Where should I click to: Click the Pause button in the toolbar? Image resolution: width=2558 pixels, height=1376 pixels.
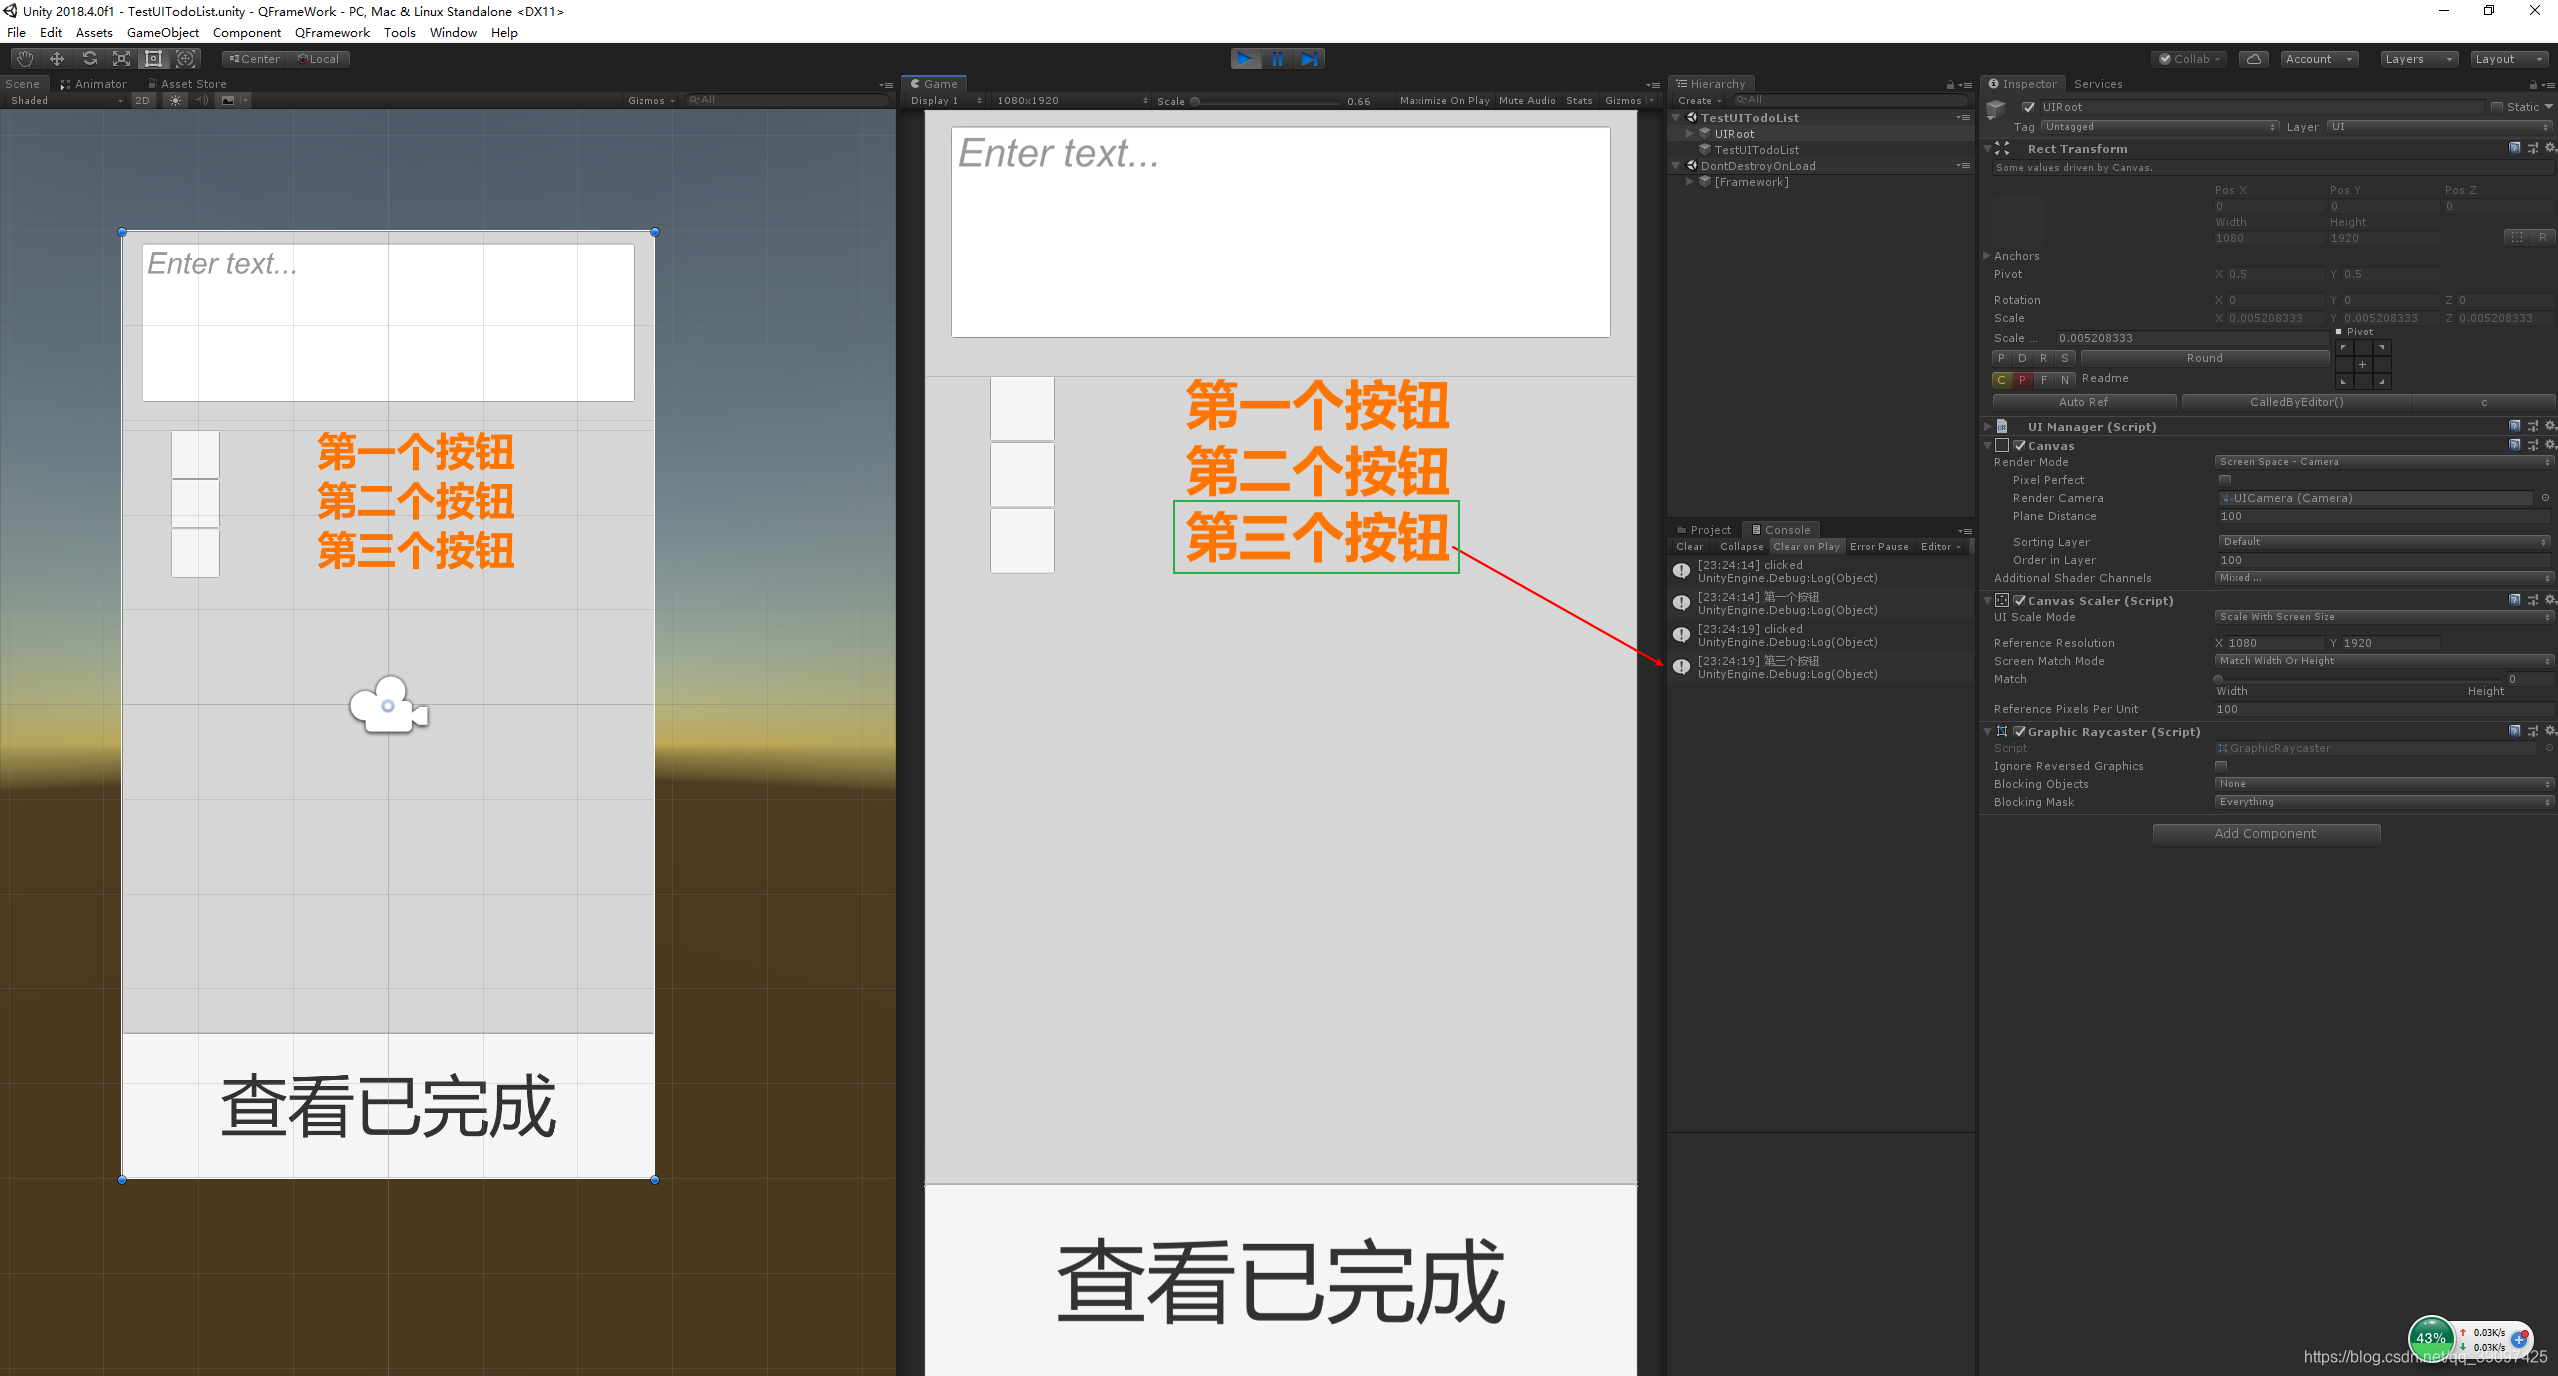(1277, 58)
